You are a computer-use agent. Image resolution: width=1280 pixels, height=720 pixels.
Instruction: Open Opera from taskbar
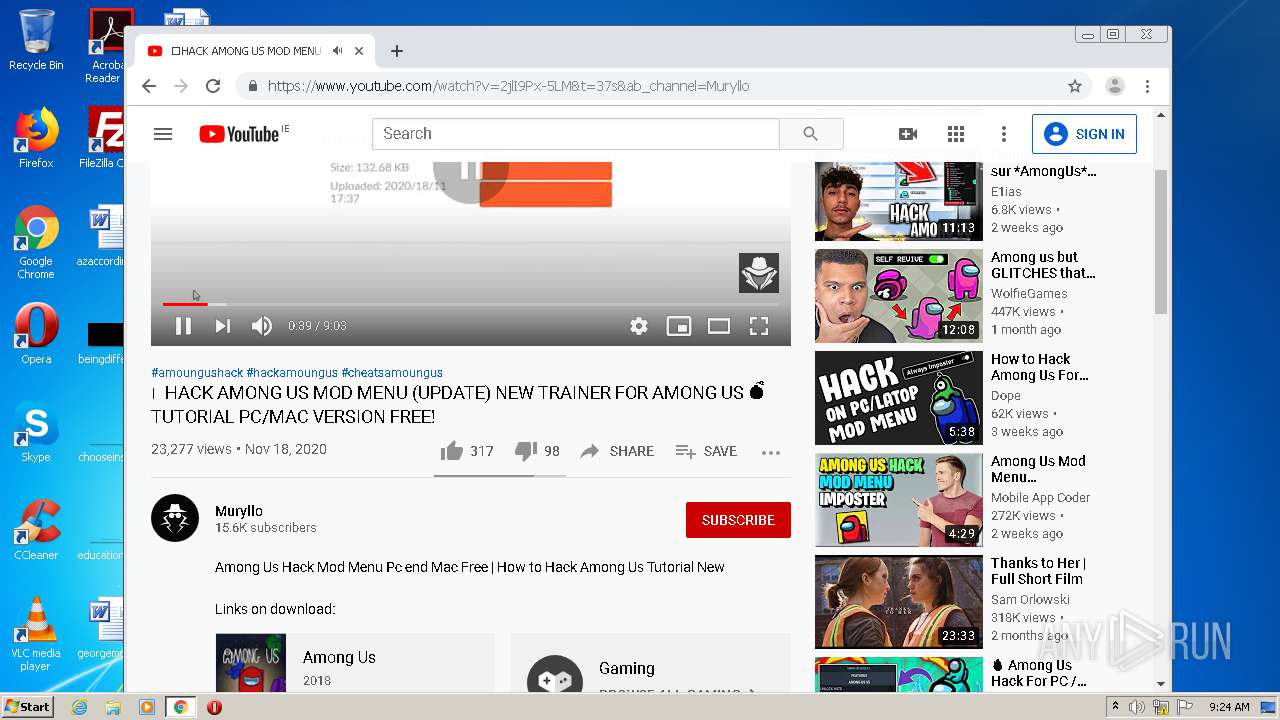coord(214,707)
